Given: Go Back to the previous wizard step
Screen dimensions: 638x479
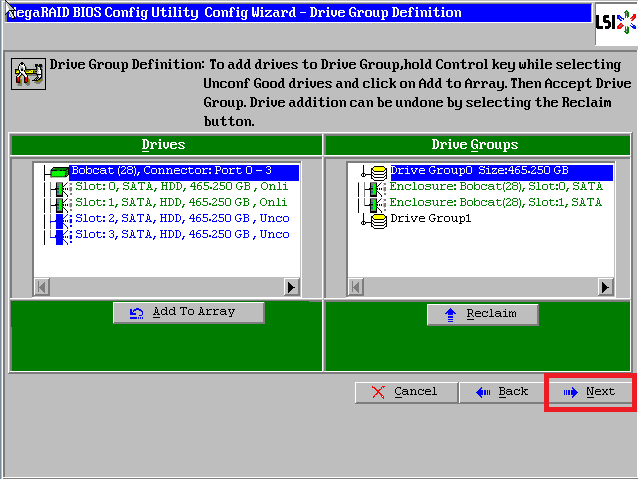Looking at the screenshot, I should click(502, 392).
